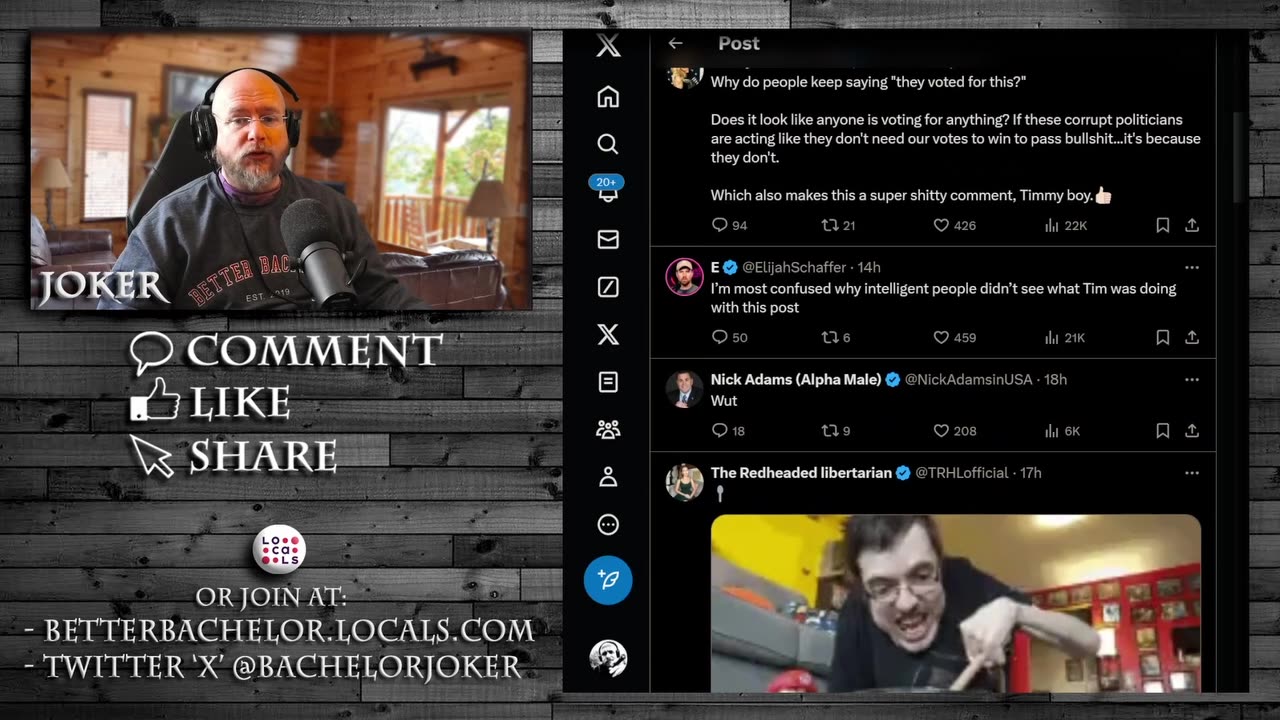The image size is (1280, 720).
Task: Open Nick Adams avatar
Action: point(685,389)
